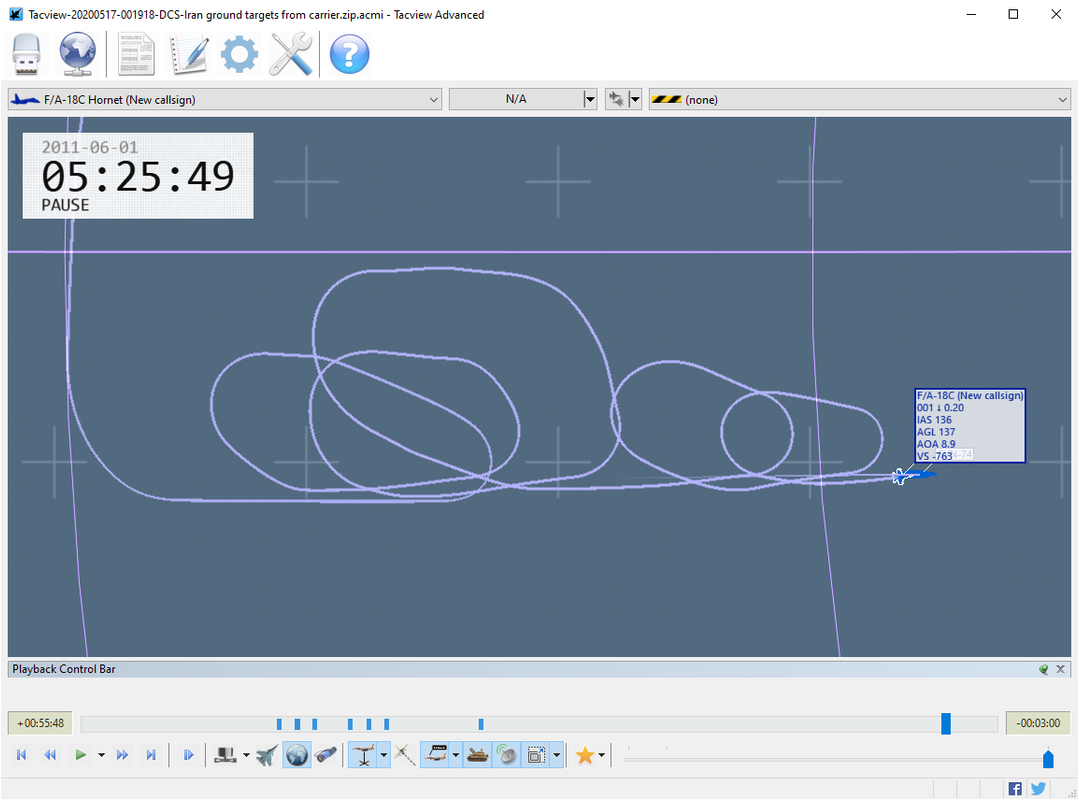Image resolution: width=1079 pixels, height=800 pixels.
Task: Click the 'Playback Control Bar' panel title
Action: pos(64,669)
